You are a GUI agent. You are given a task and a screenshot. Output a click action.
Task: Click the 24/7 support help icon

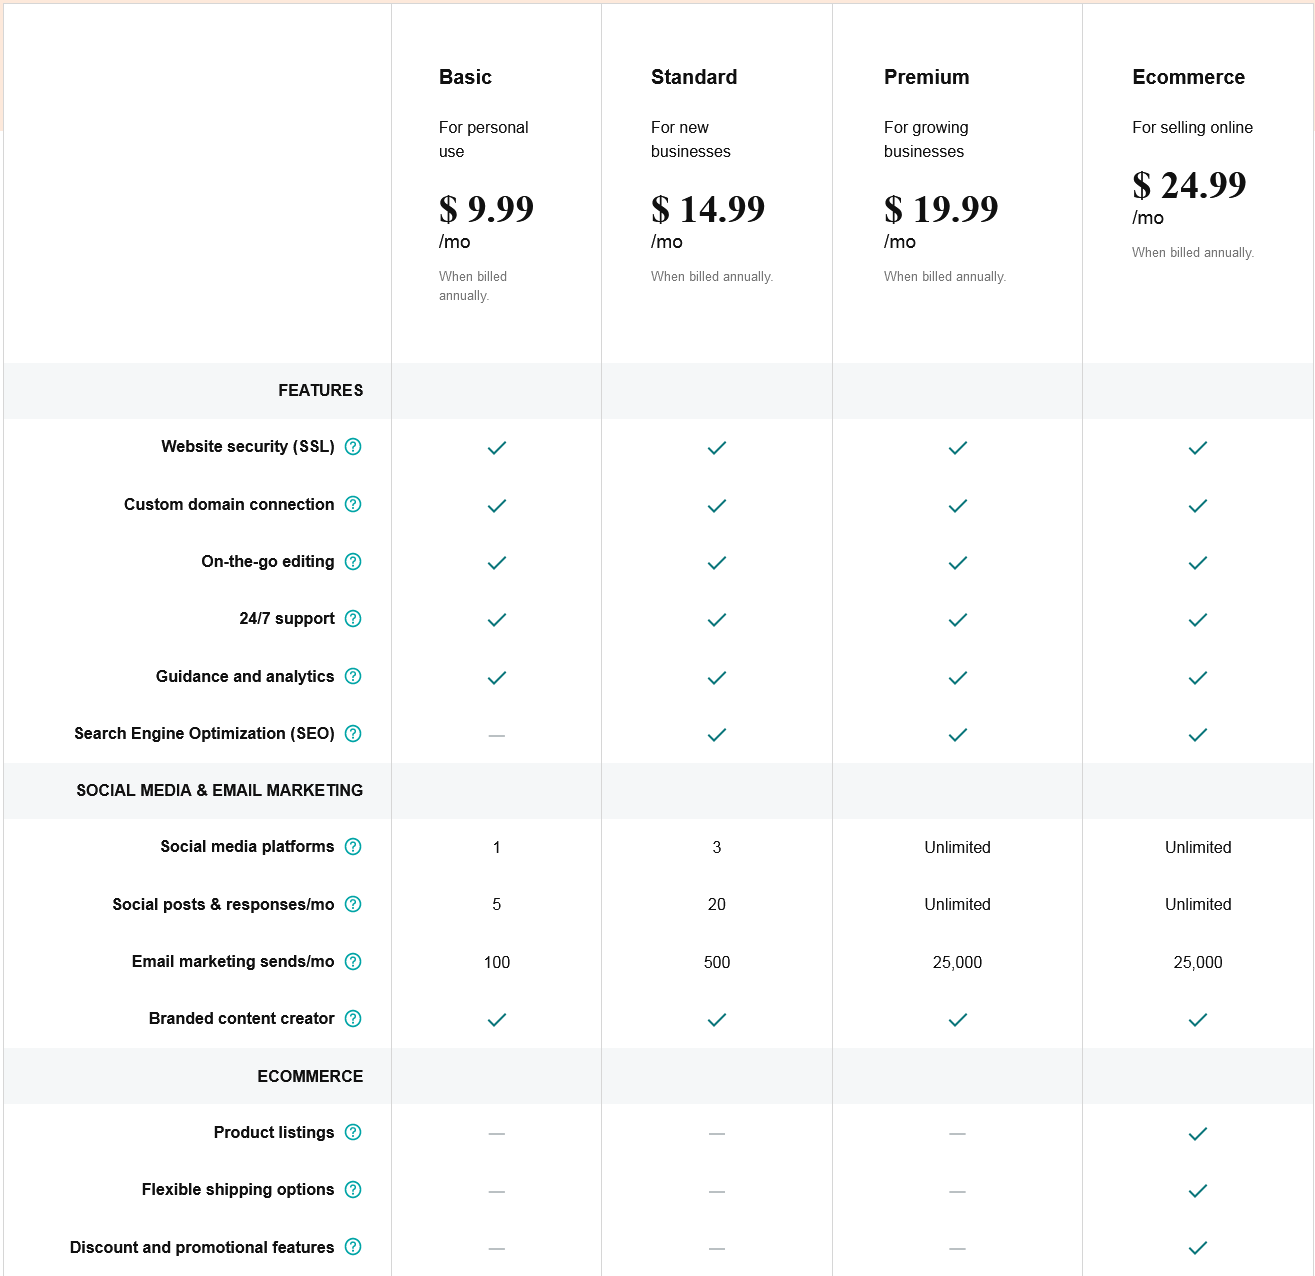point(353,619)
